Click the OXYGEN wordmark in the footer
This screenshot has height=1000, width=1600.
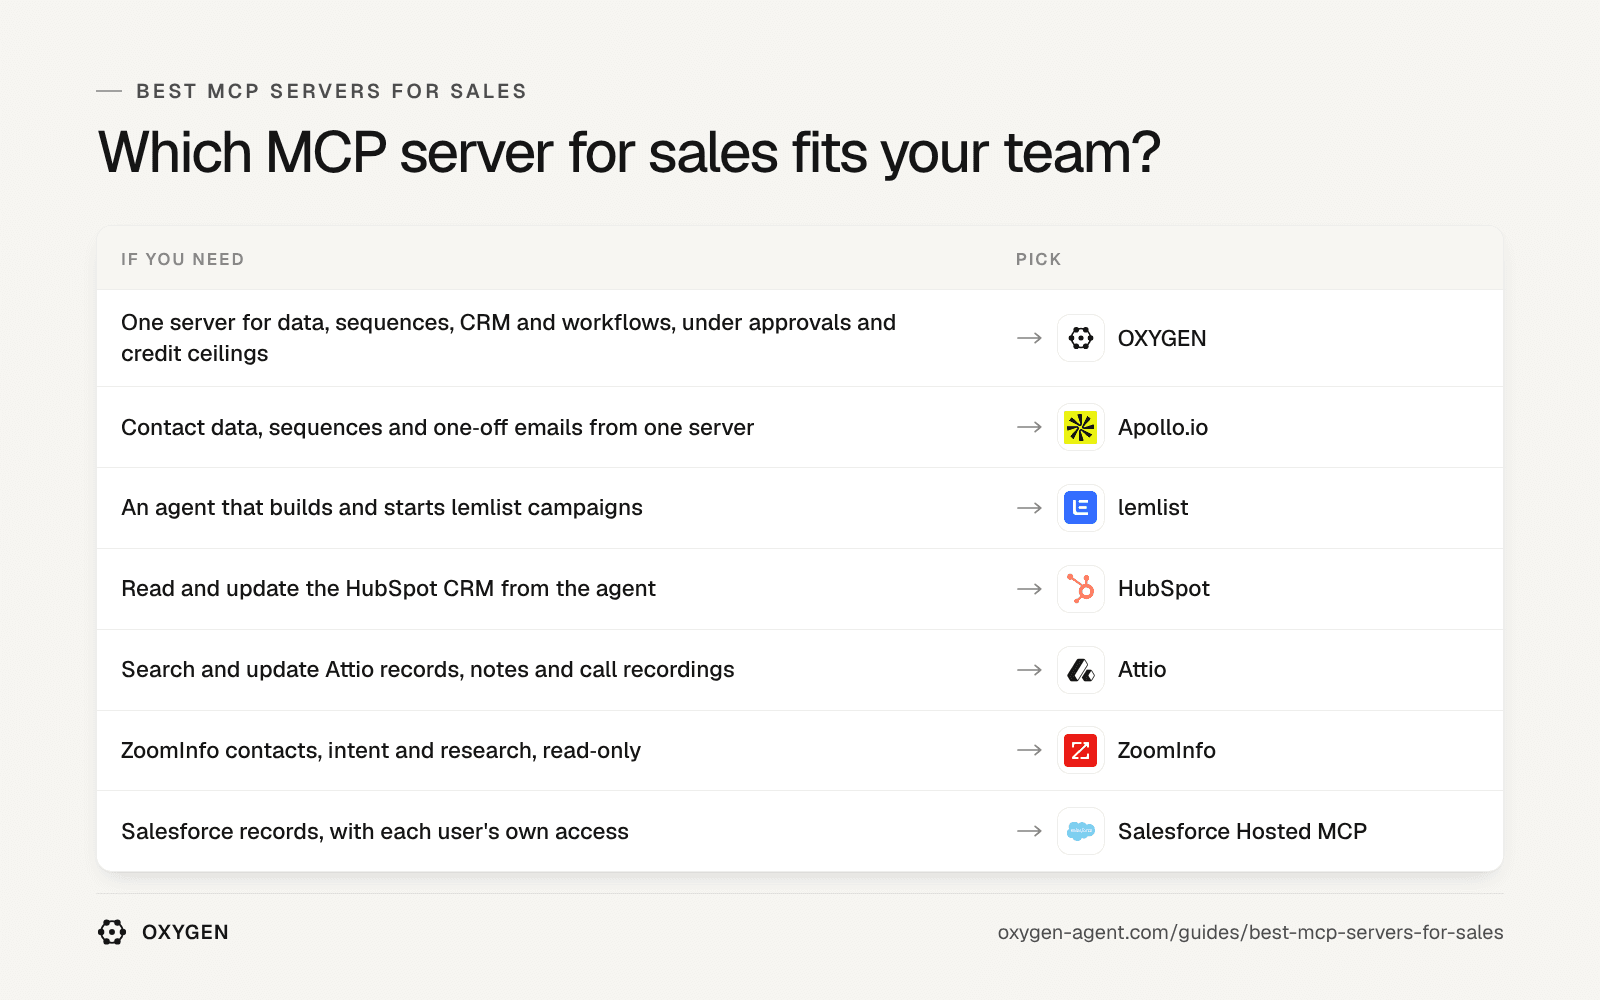coord(185,932)
